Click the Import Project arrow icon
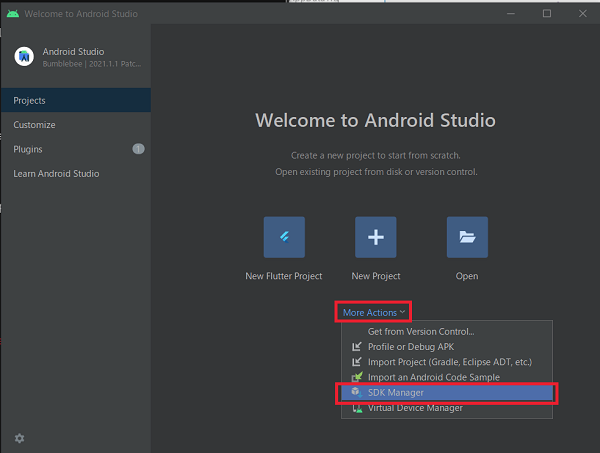This screenshot has width=600, height=453. pyautogui.click(x=357, y=362)
